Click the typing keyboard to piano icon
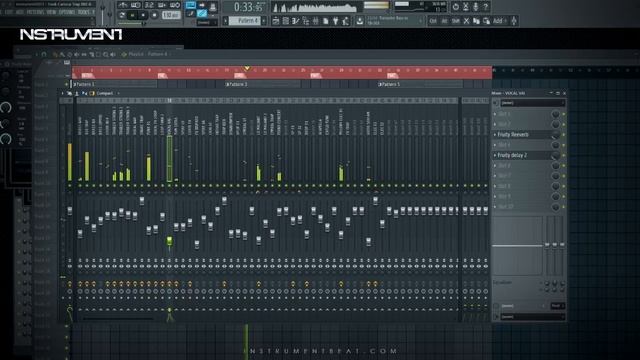This screenshot has width=640, height=360. [x=191, y=5]
